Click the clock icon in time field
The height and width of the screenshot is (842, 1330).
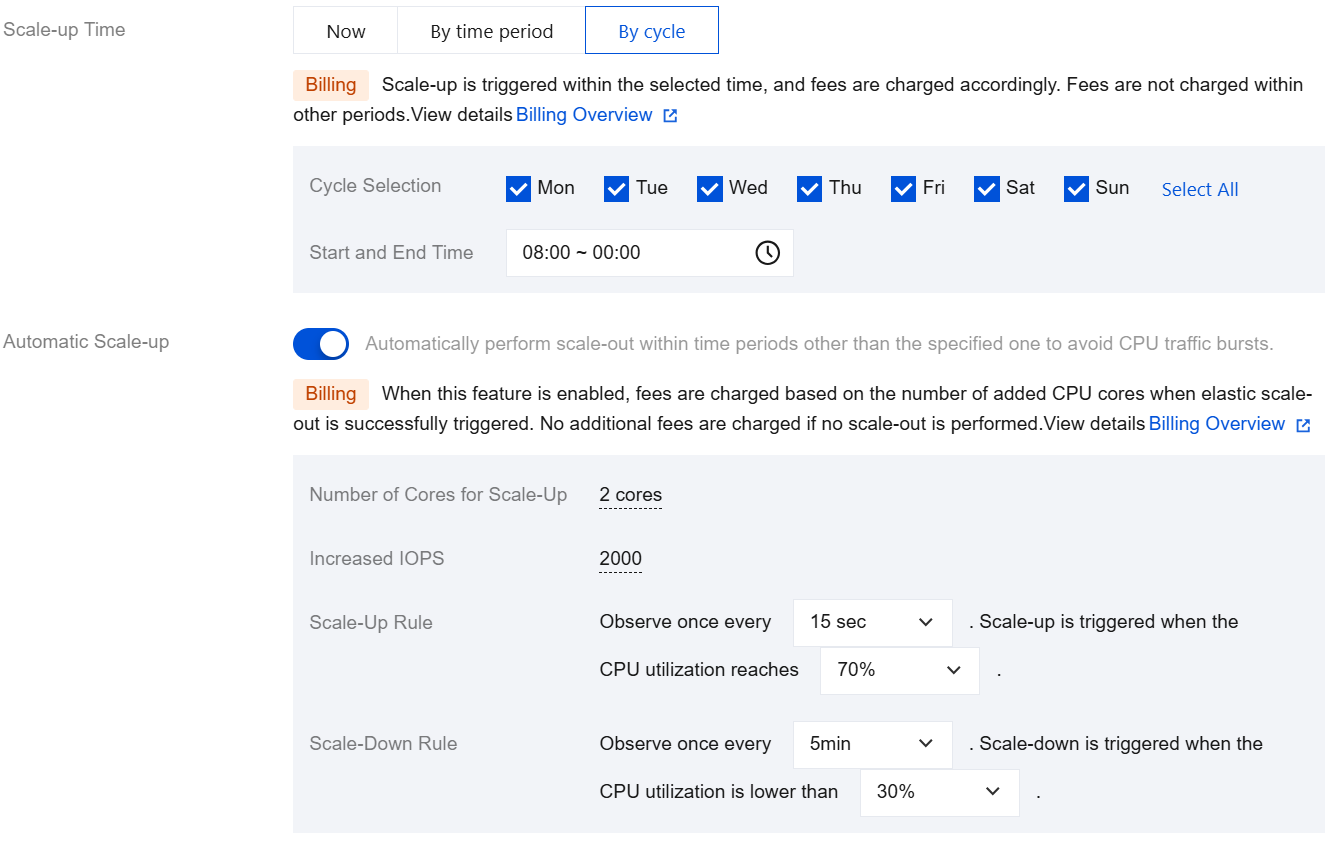point(767,253)
